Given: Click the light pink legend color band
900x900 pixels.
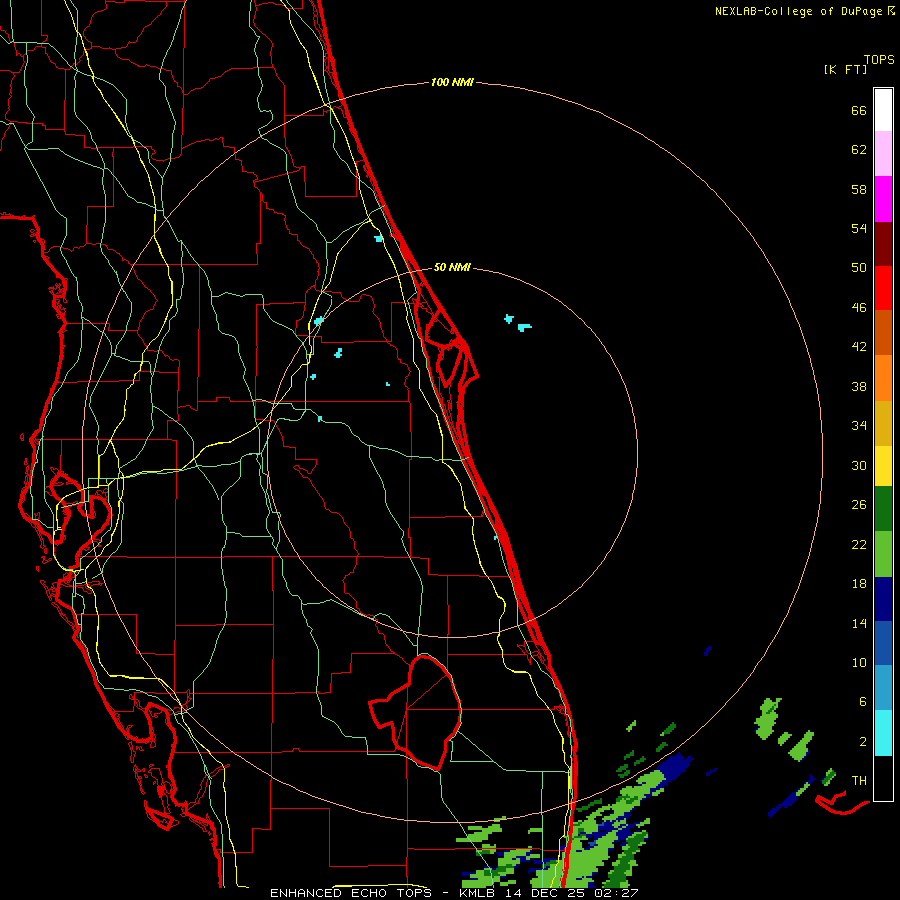Looking at the screenshot, I should tap(883, 154).
